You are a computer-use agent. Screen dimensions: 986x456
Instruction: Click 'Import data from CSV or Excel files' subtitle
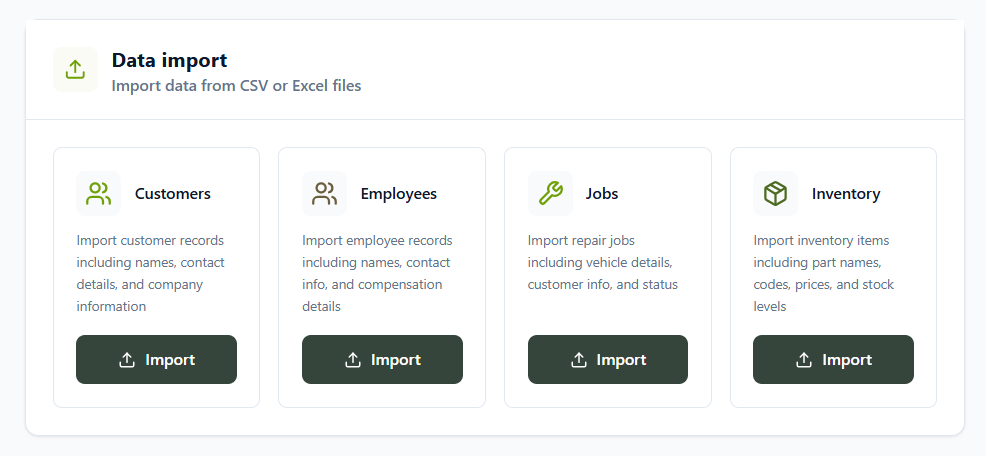click(236, 86)
